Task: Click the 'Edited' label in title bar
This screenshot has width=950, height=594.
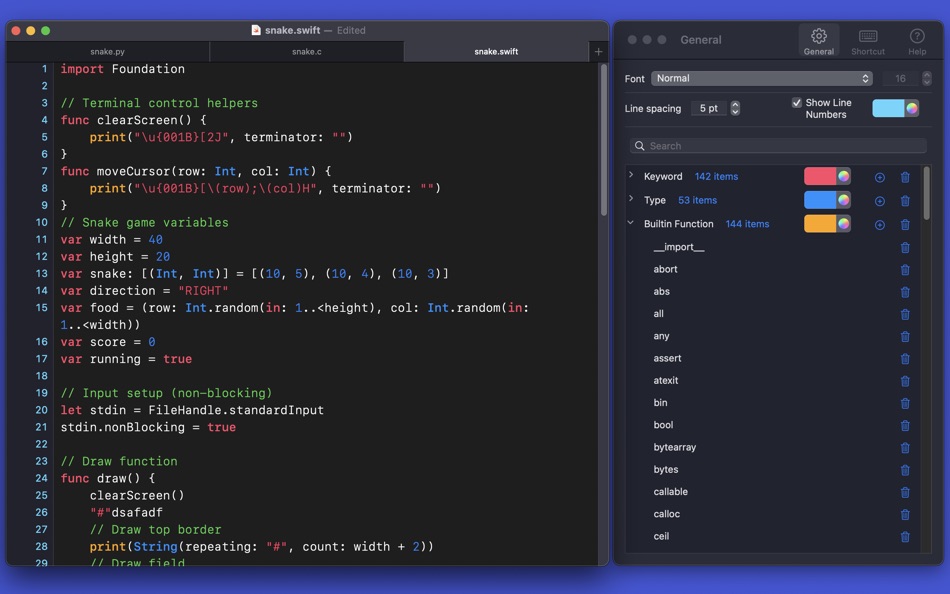Action: click(351, 30)
